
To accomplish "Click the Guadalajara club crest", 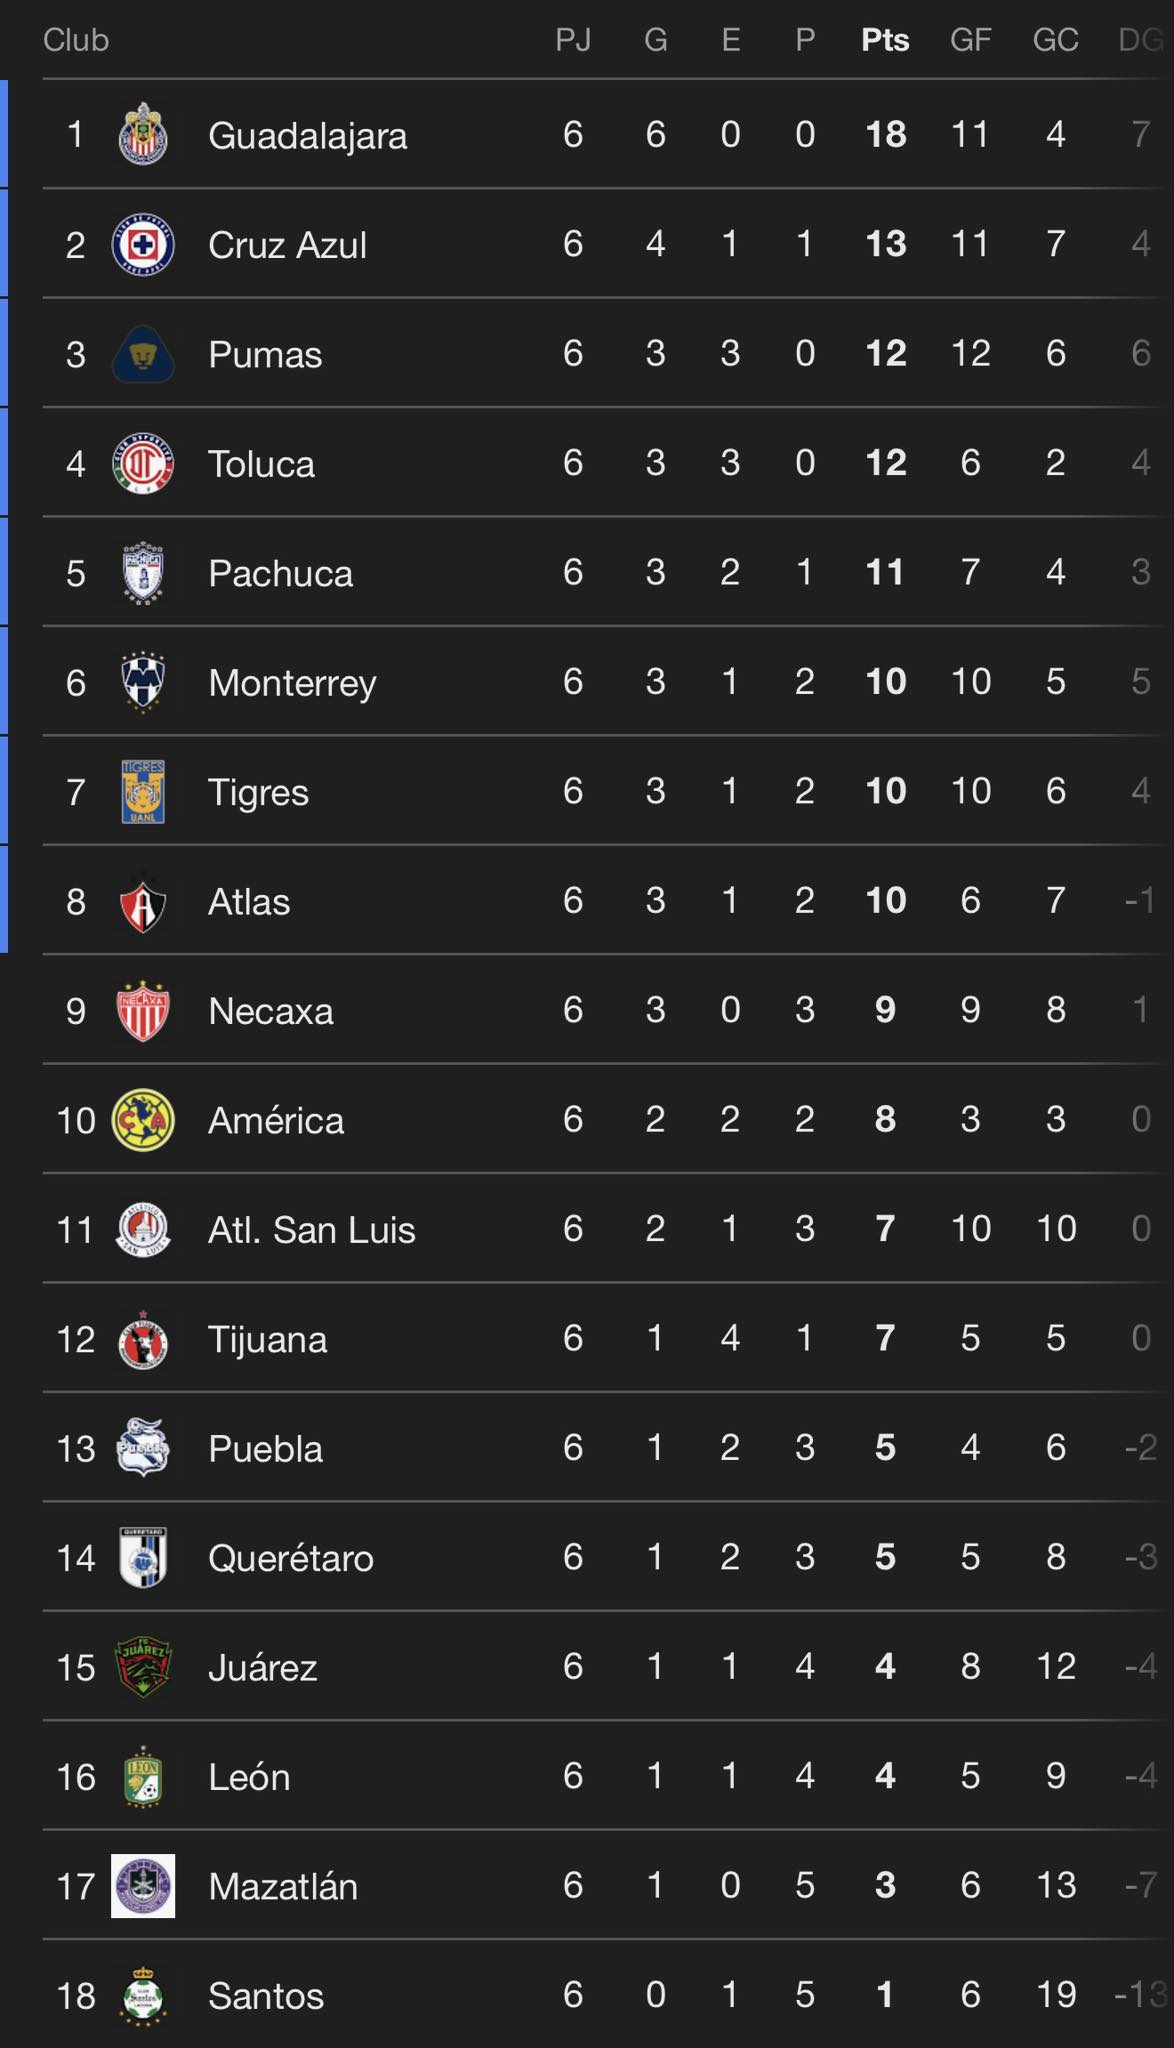I will pyautogui.click(x=143, y=135).
